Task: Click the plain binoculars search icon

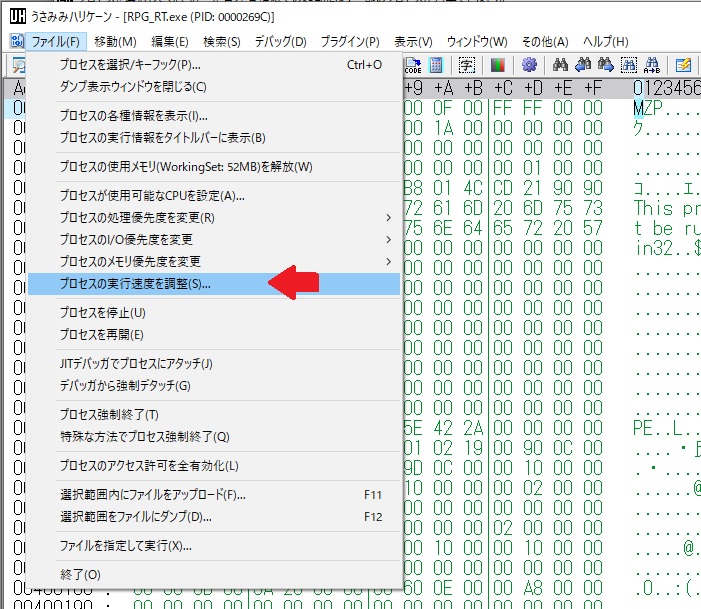Action: coord(560,65)
